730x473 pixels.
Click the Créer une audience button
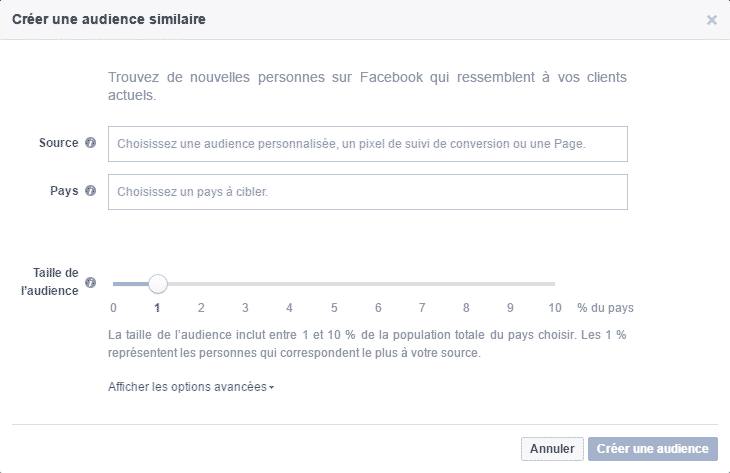[653, 449]
